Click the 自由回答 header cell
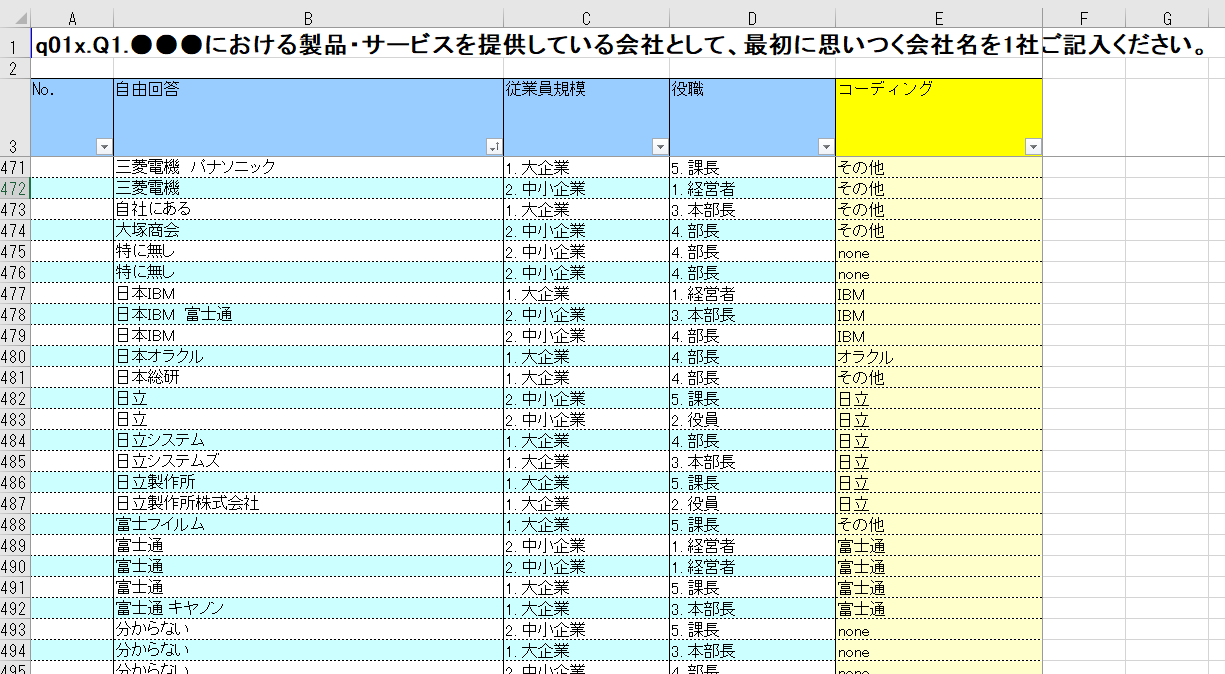The height and width of the screenshot is (674, 1225). pyautogui.click(x=308, y=117)
